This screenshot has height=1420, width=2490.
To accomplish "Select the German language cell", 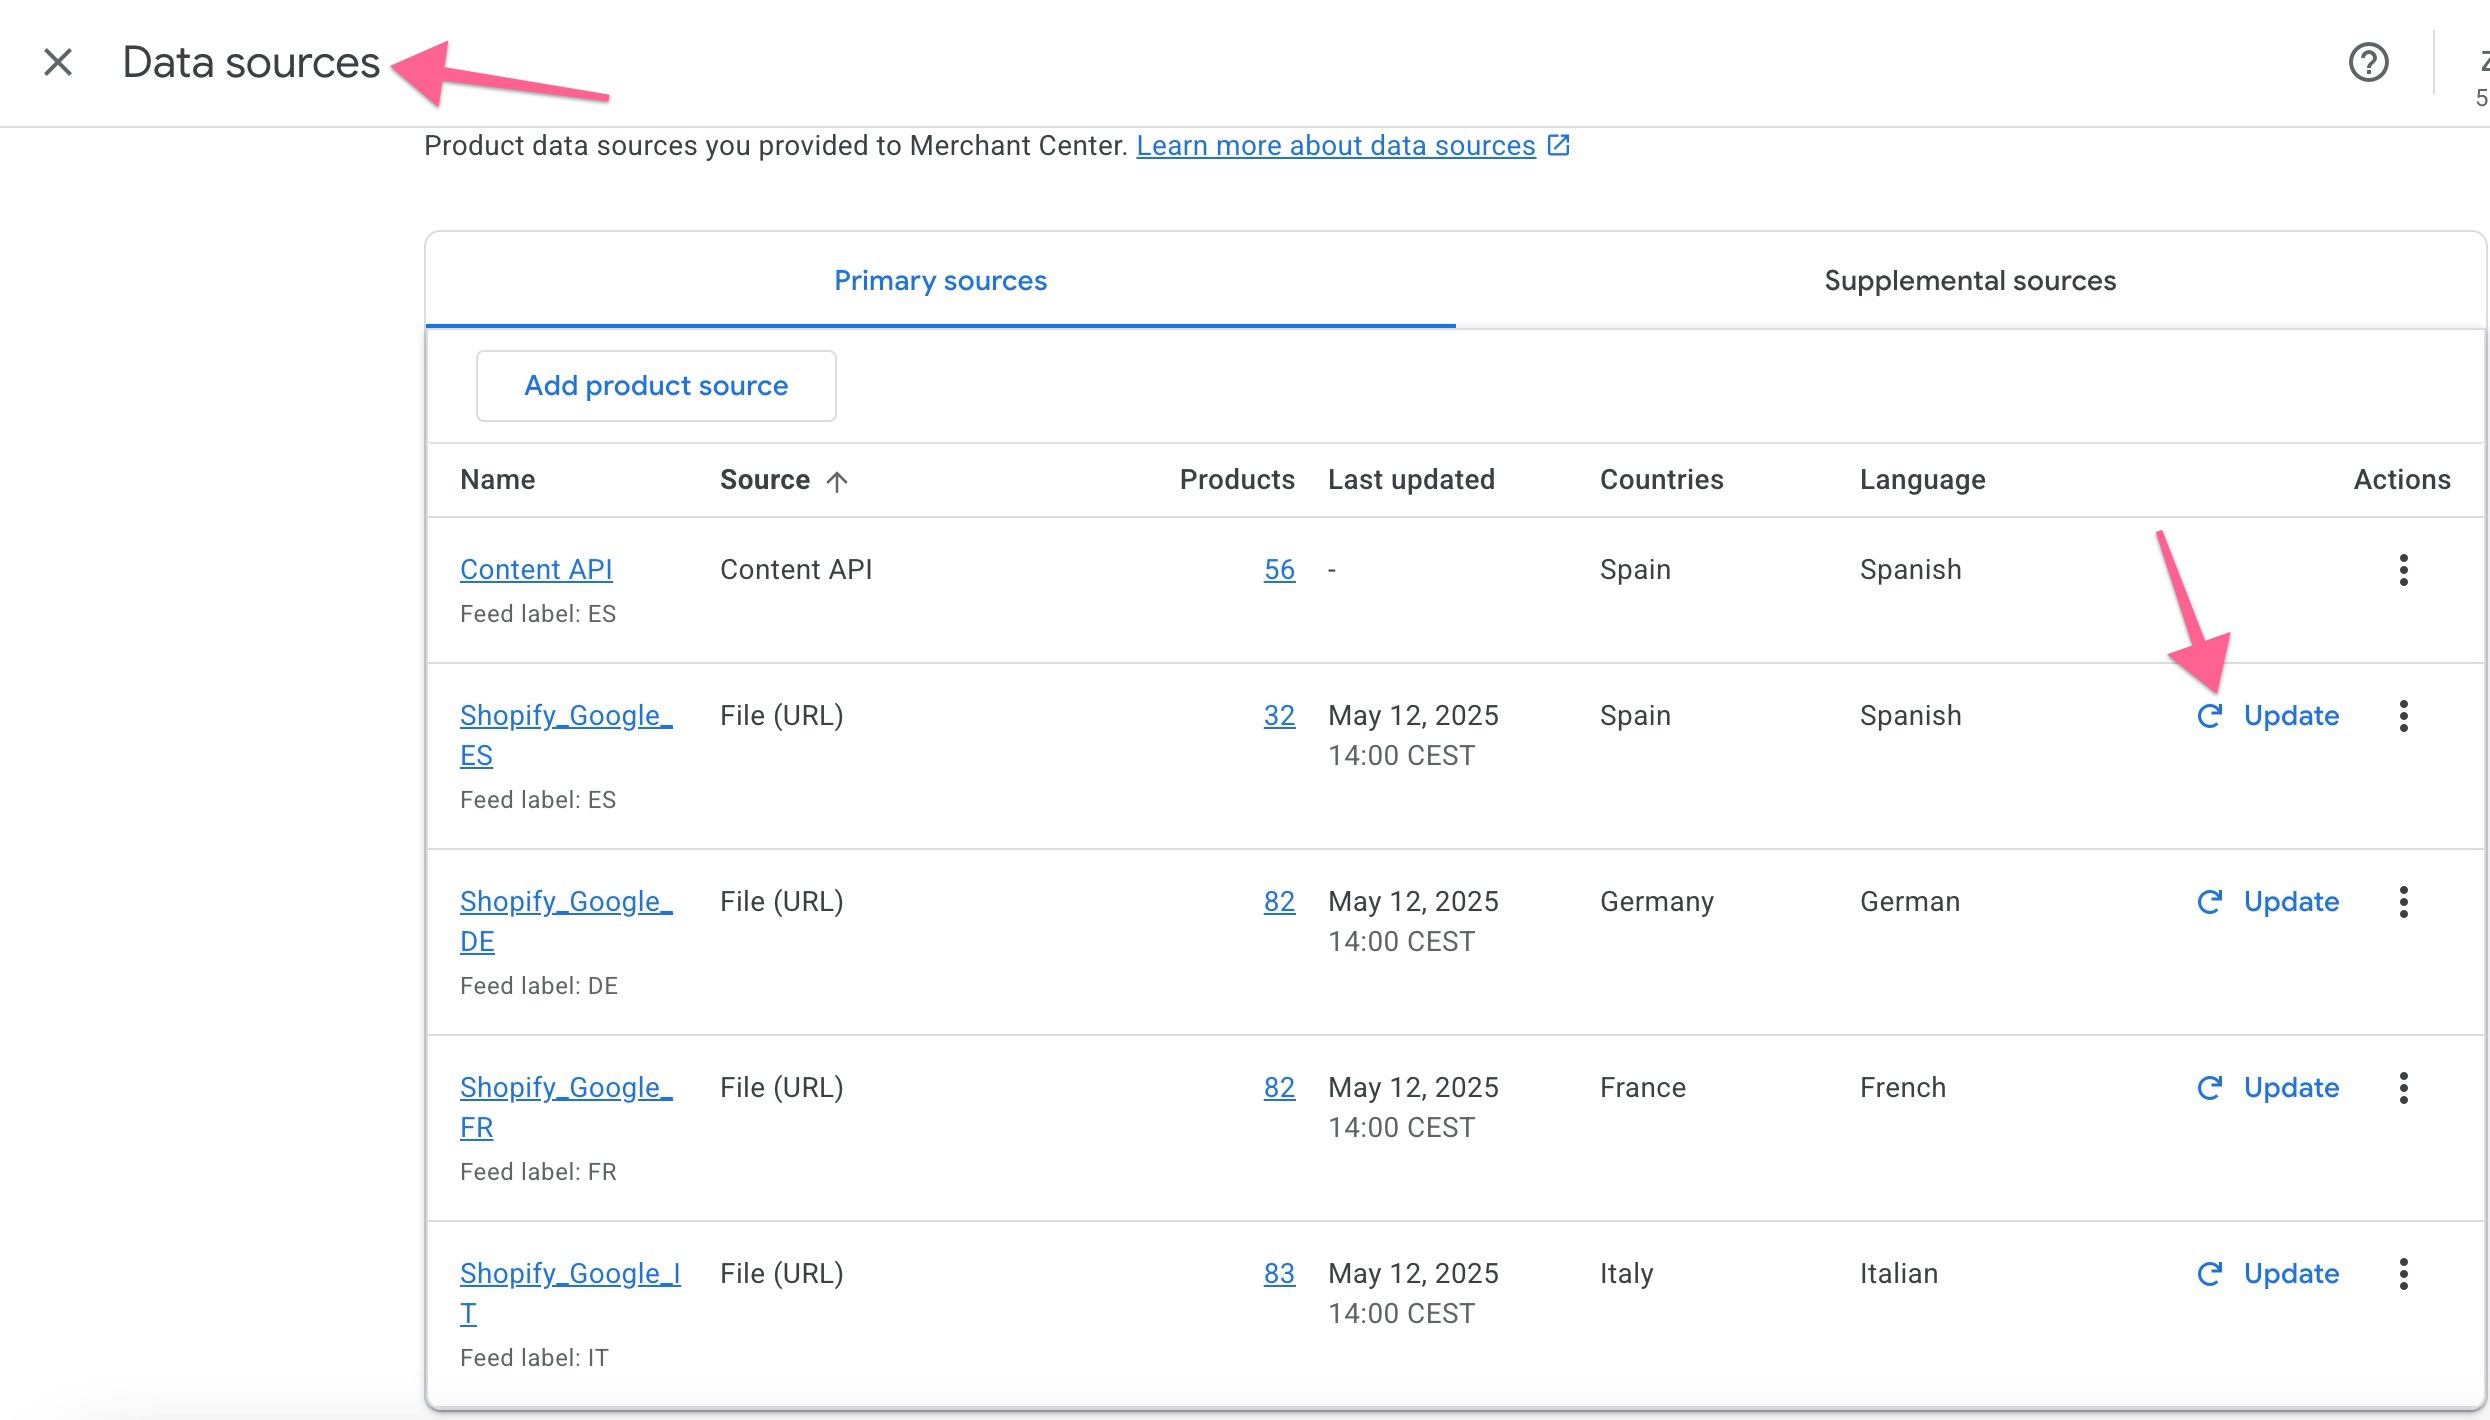I will [x=1910, y=901].
